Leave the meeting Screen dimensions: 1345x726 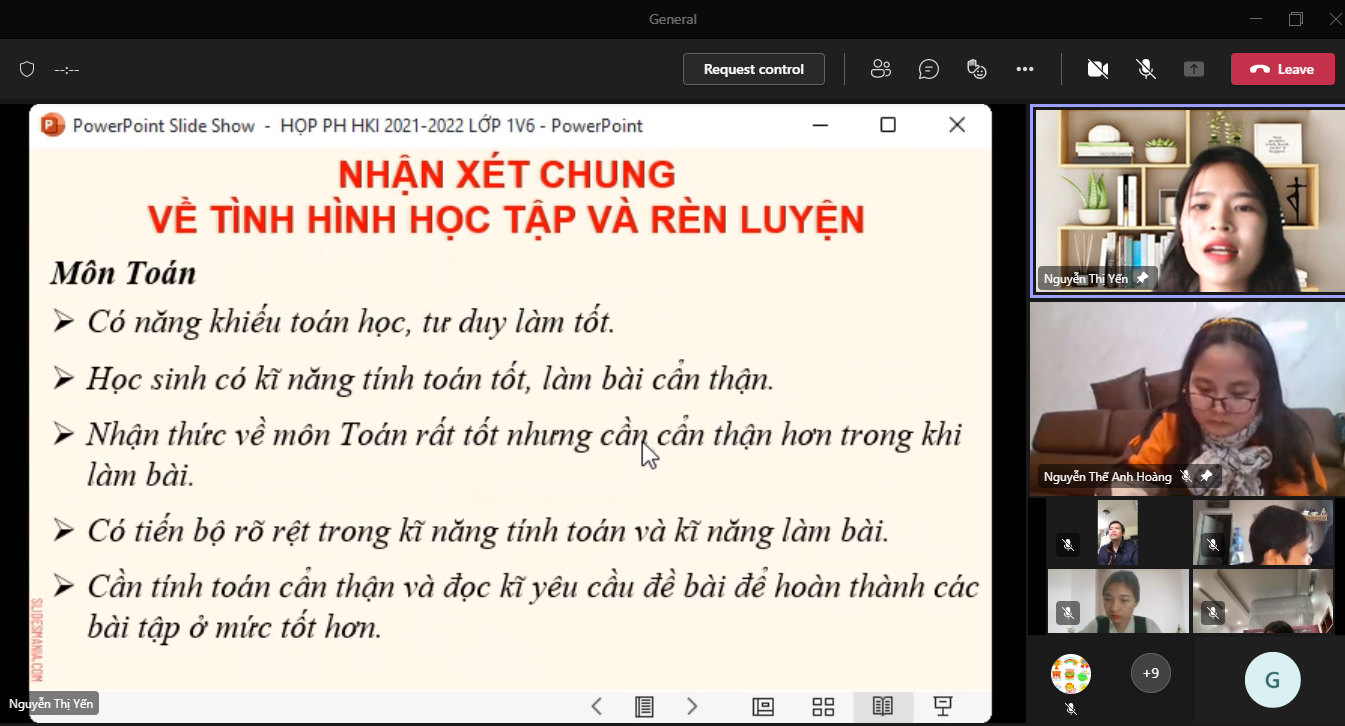pyautogui.click(x=1282, y=69)
